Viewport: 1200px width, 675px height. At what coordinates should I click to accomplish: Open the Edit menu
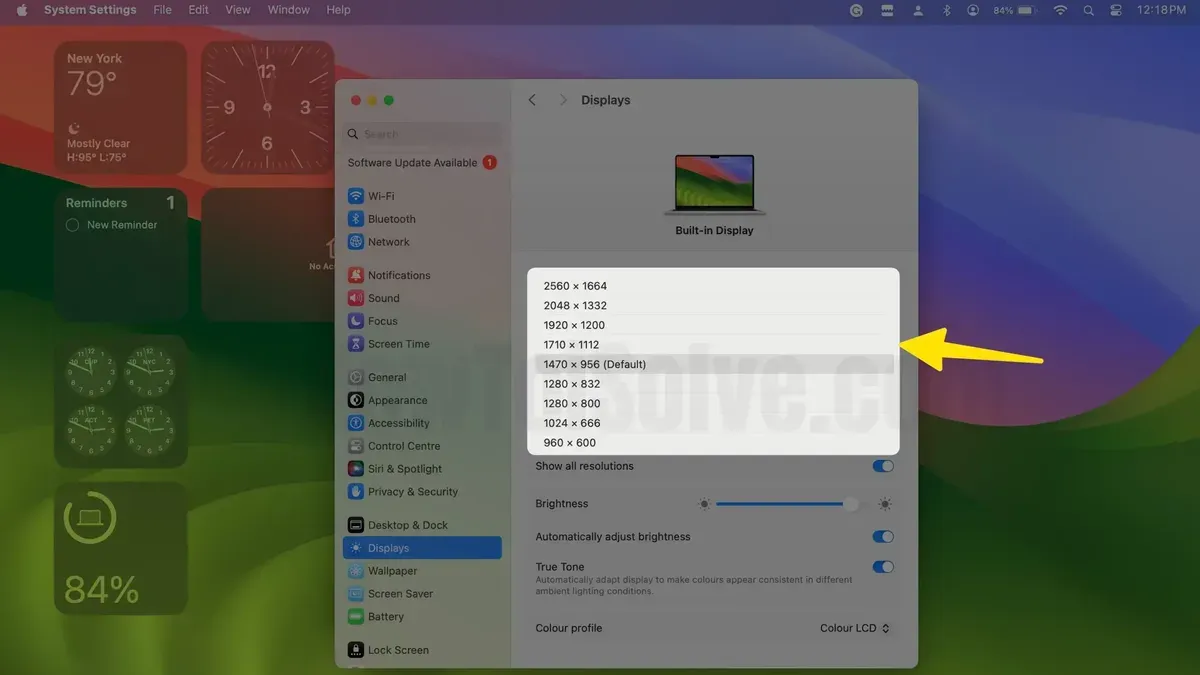pyautogui.click(x=199, y=10)
